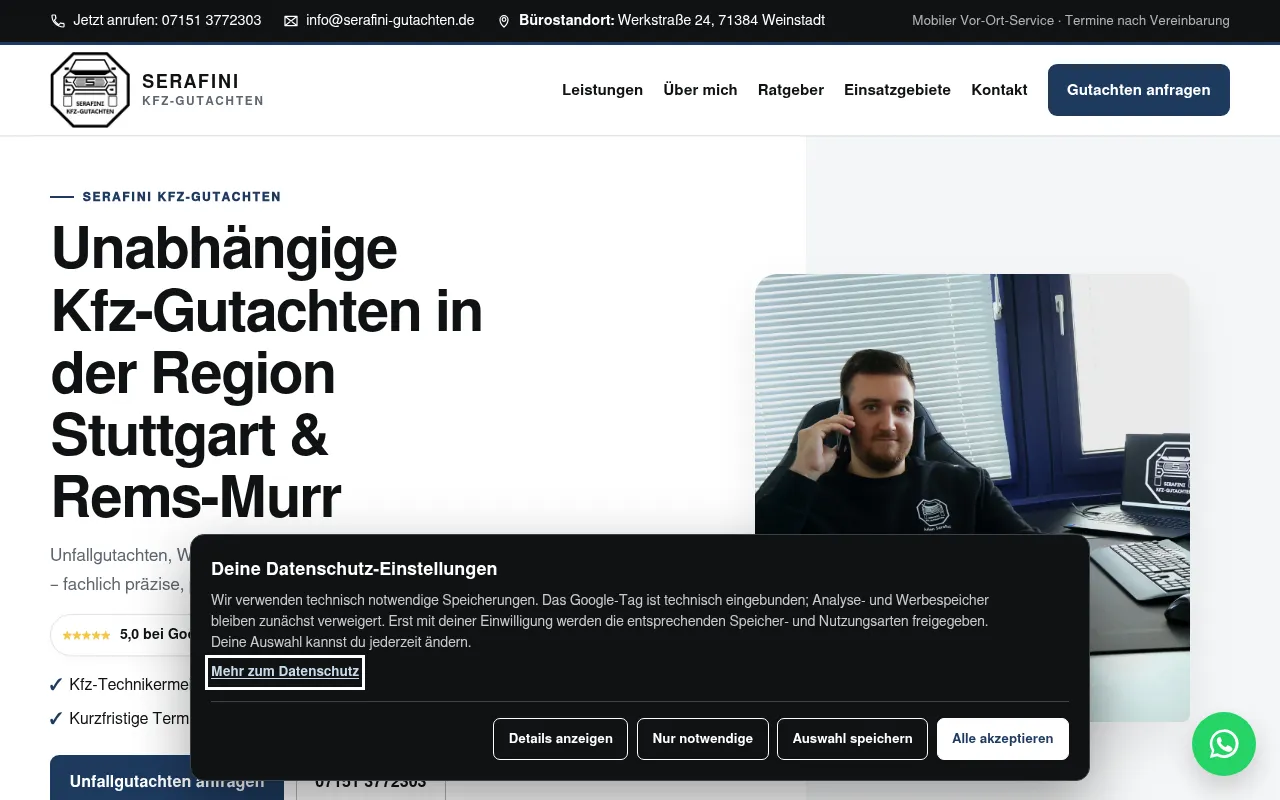Click the Serafini octagon logo
The height and width of the screenshot is (800, 1280).
click(90, 90)
